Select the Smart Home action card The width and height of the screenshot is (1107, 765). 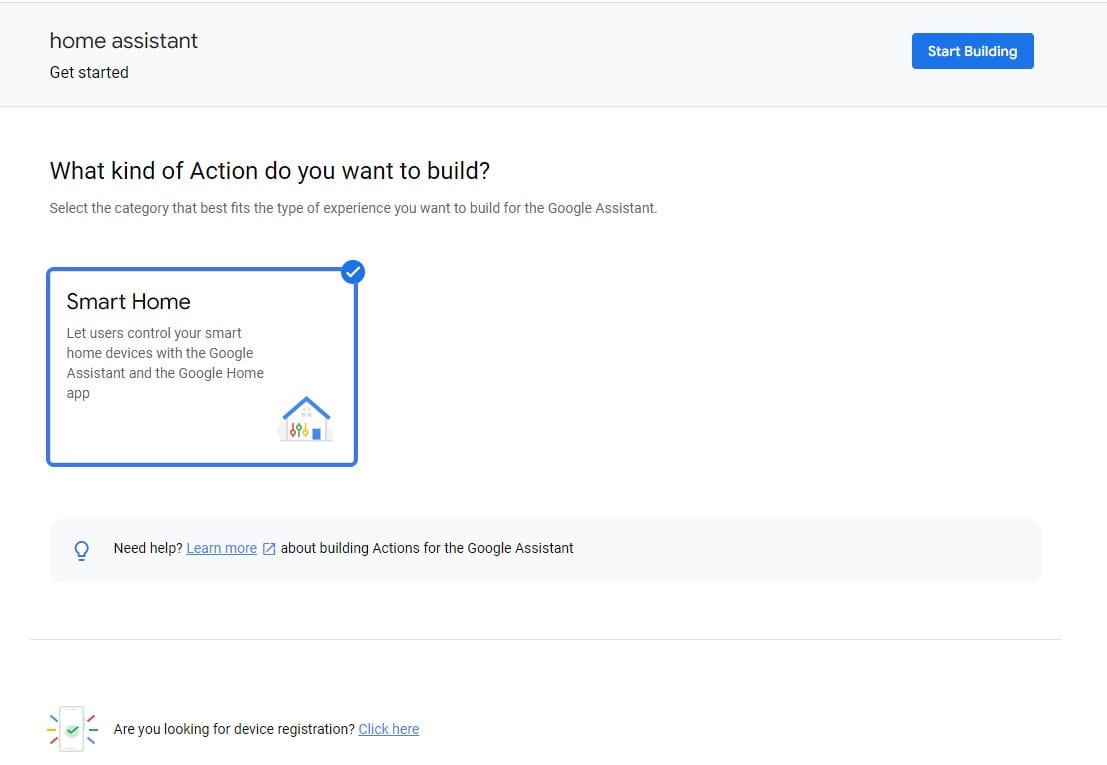pos(202,367)
